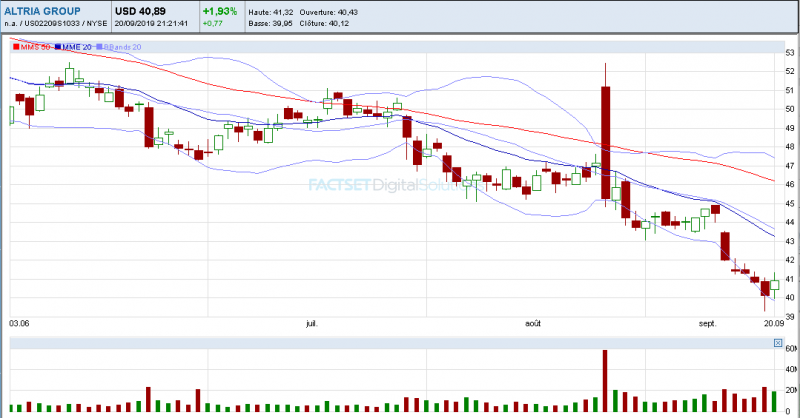Select the sept. date axis label
Viewport: 800px width, 418px height.
pyautogui.click(x=709, y=324)
